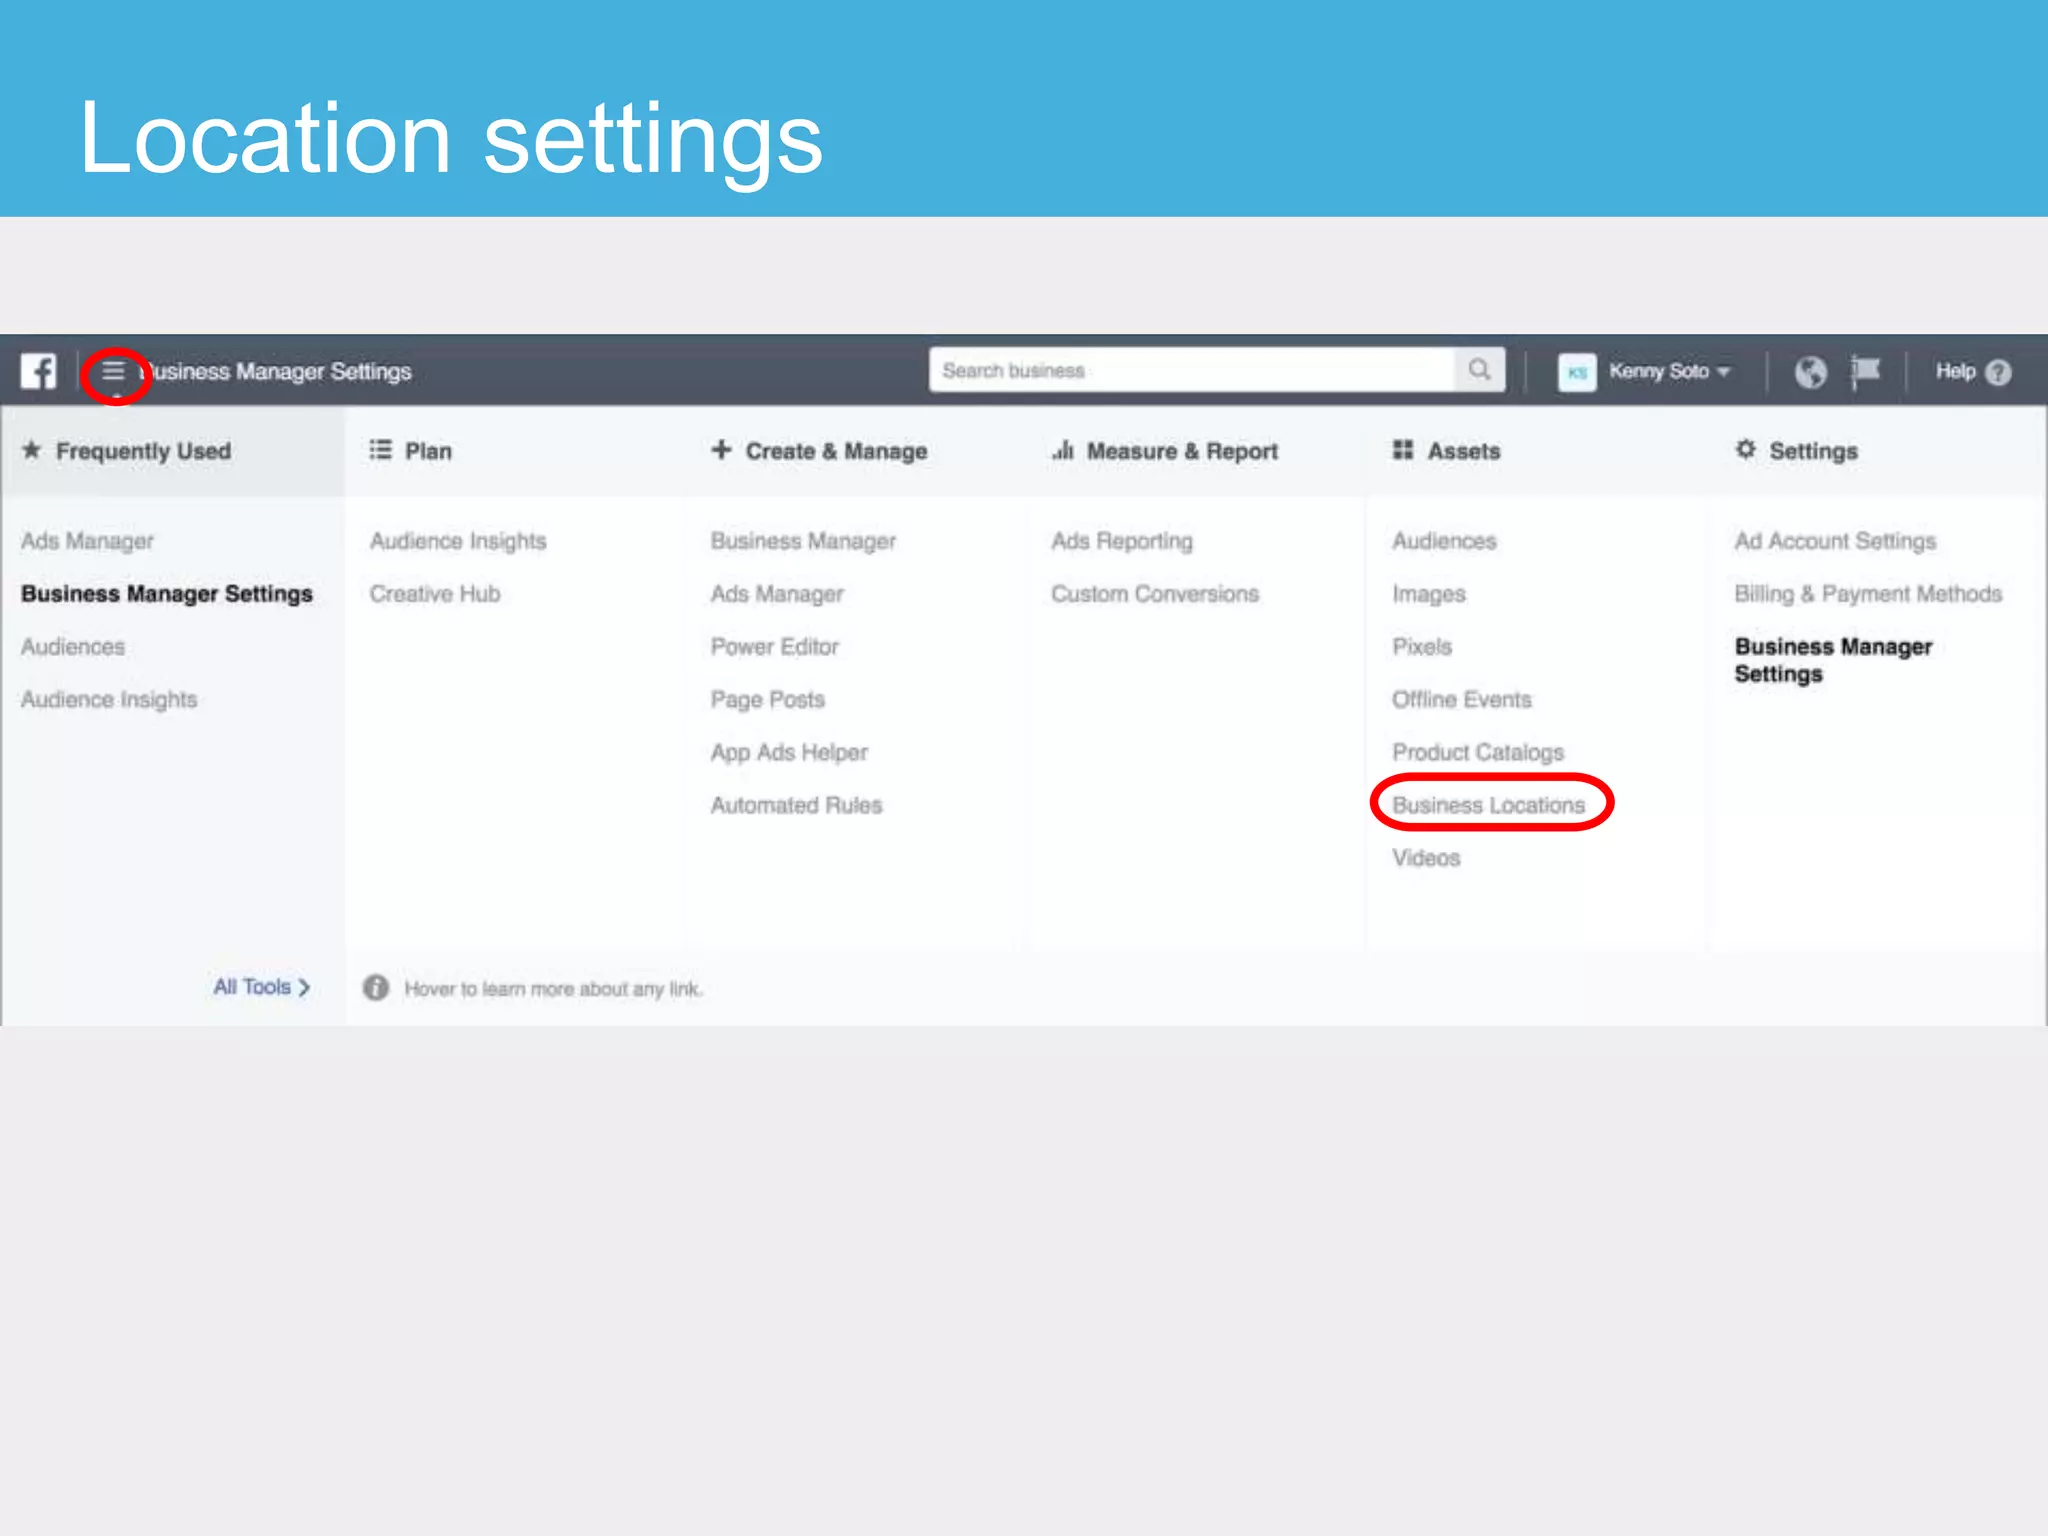Open Offline Events

tap(1462, 700)
